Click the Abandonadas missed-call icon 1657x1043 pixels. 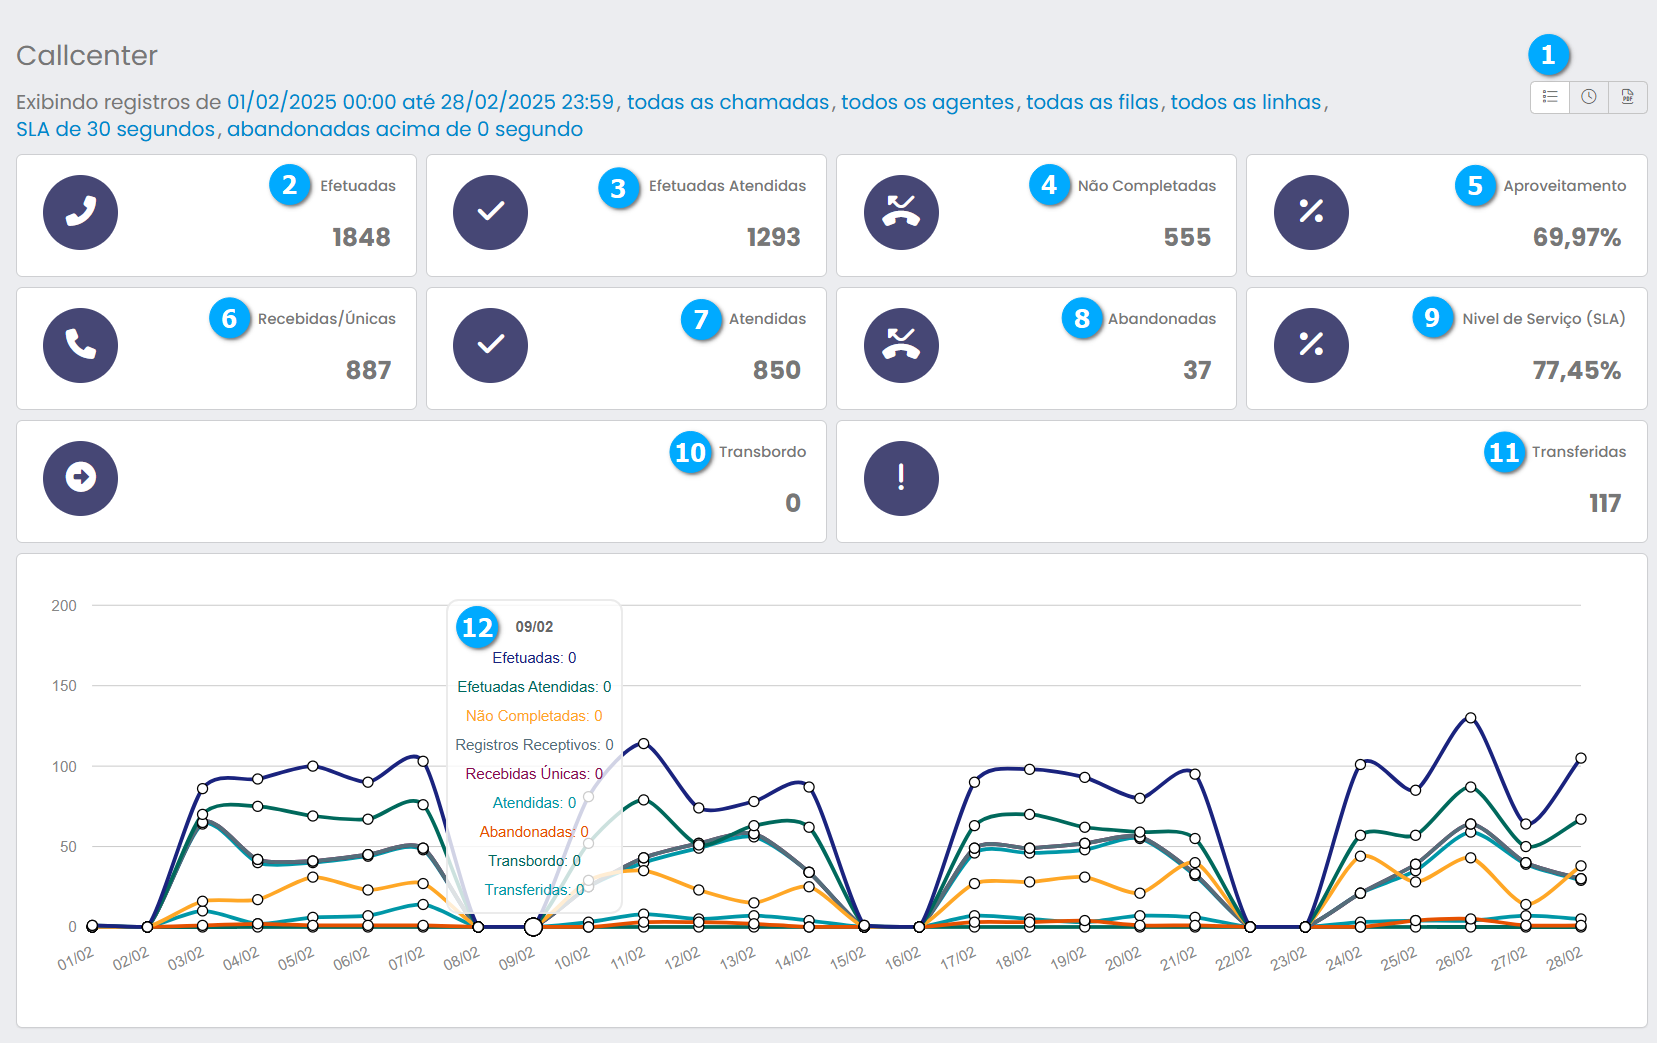(x=901, y=345)
